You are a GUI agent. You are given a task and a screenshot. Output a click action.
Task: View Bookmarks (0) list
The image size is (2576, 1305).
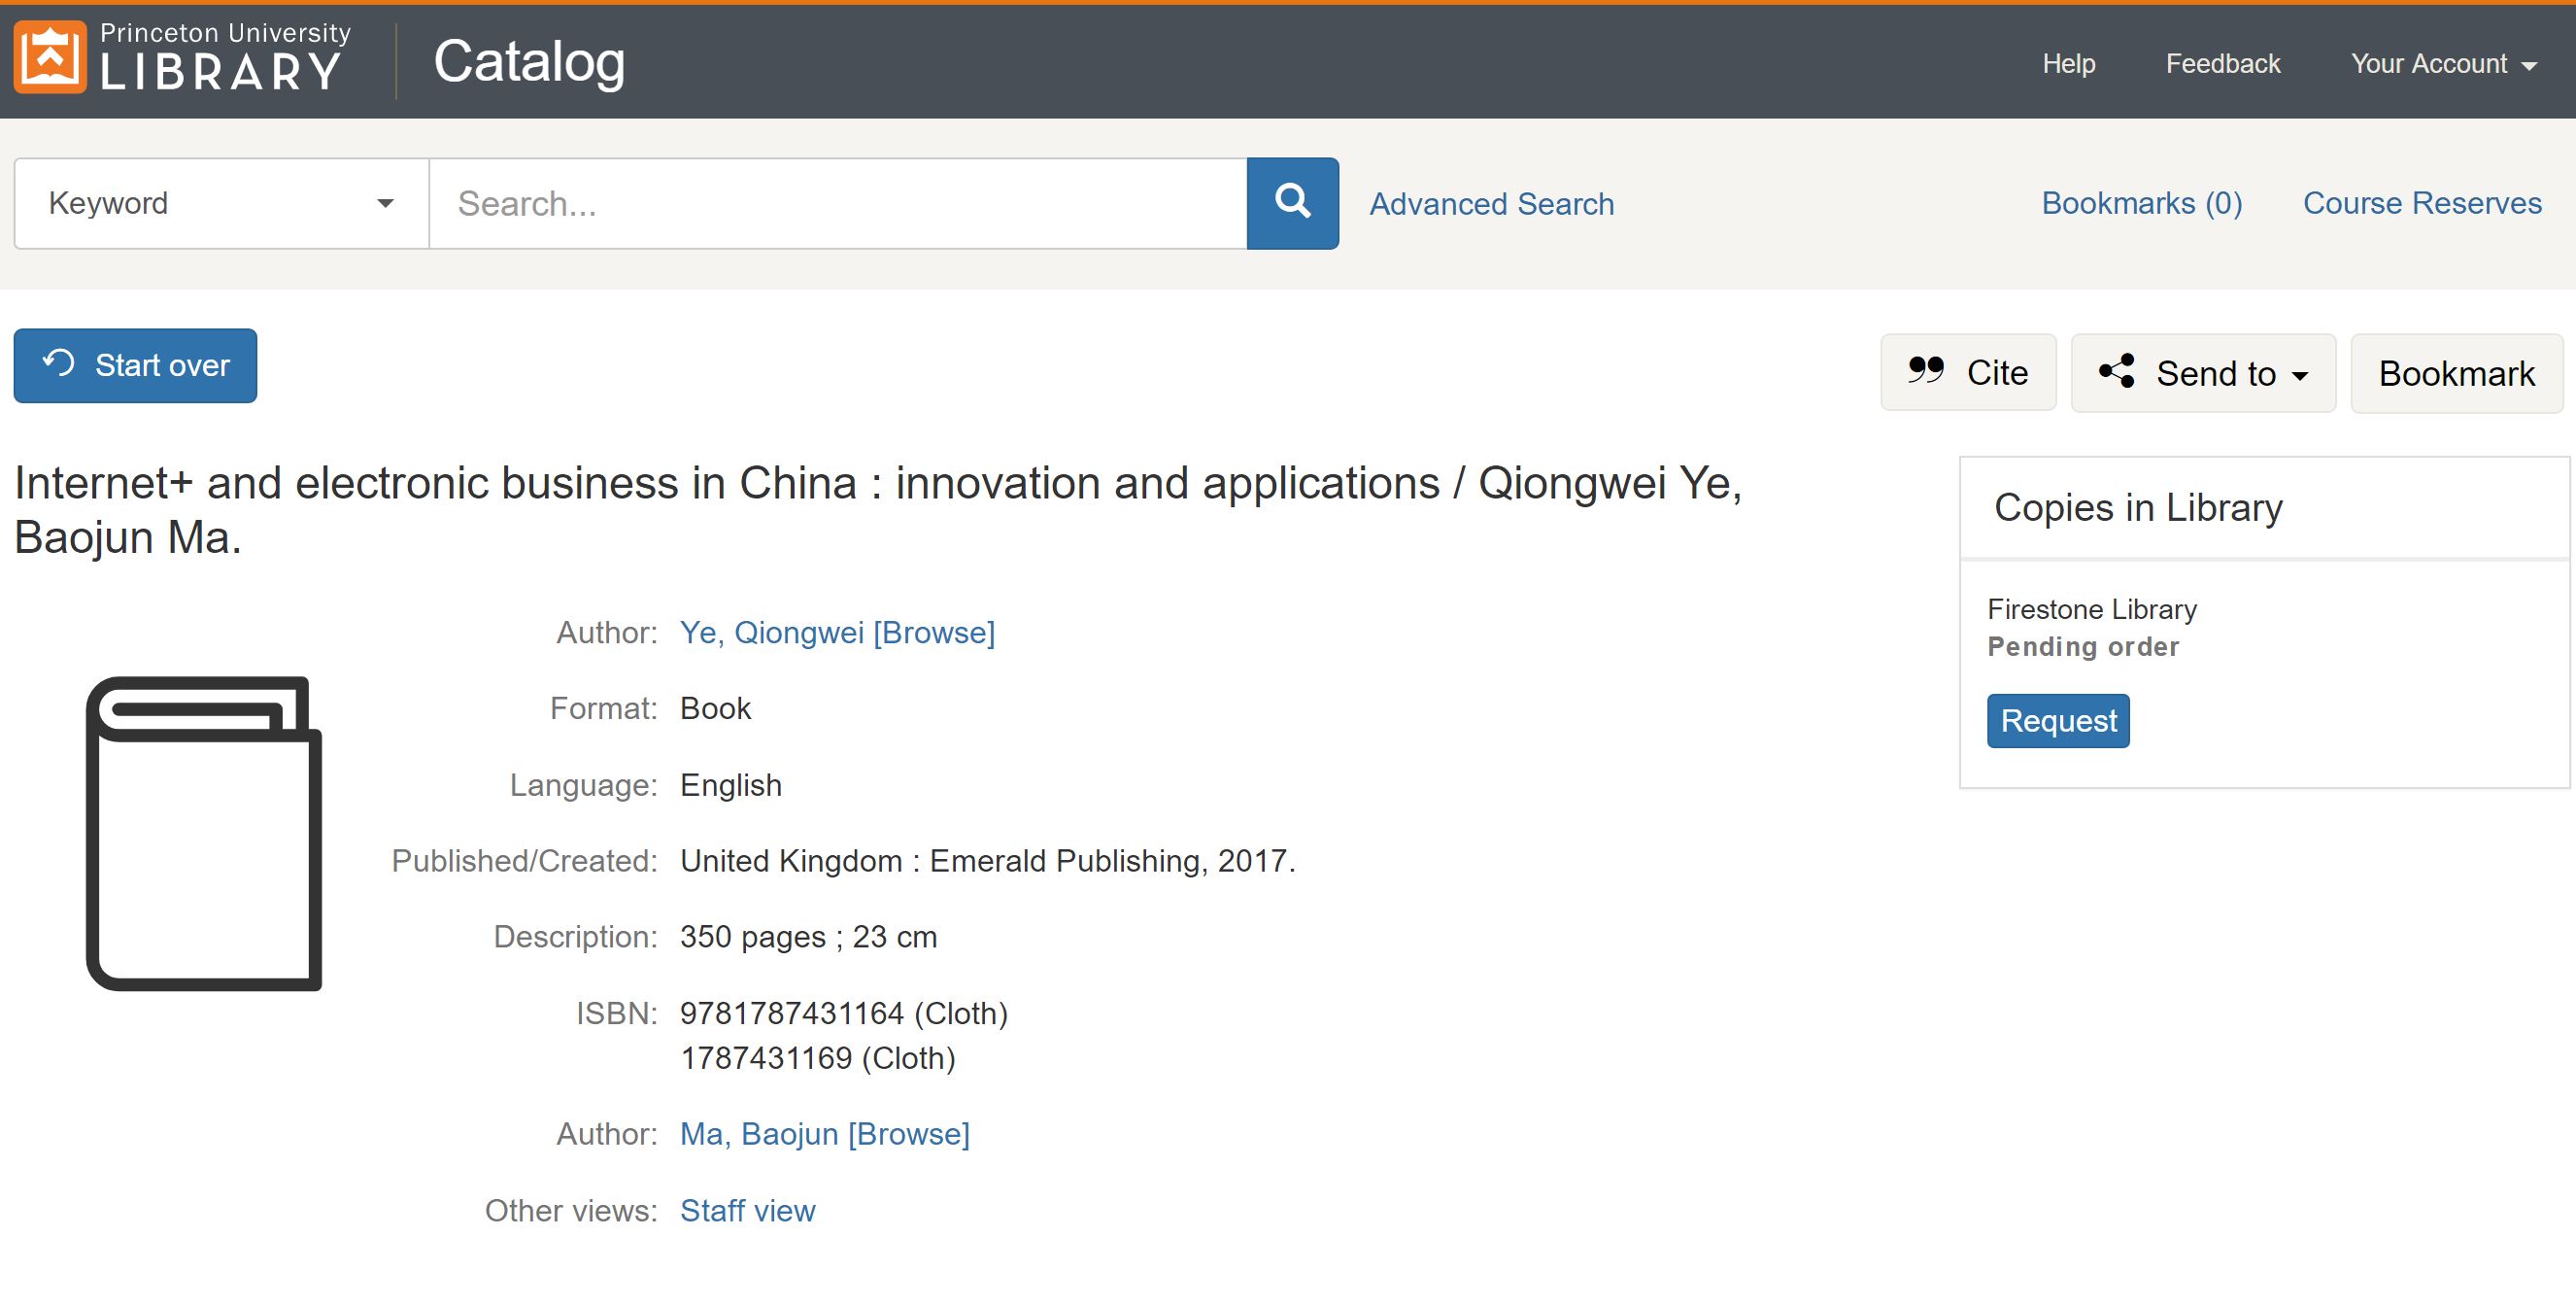point(2141,203)
